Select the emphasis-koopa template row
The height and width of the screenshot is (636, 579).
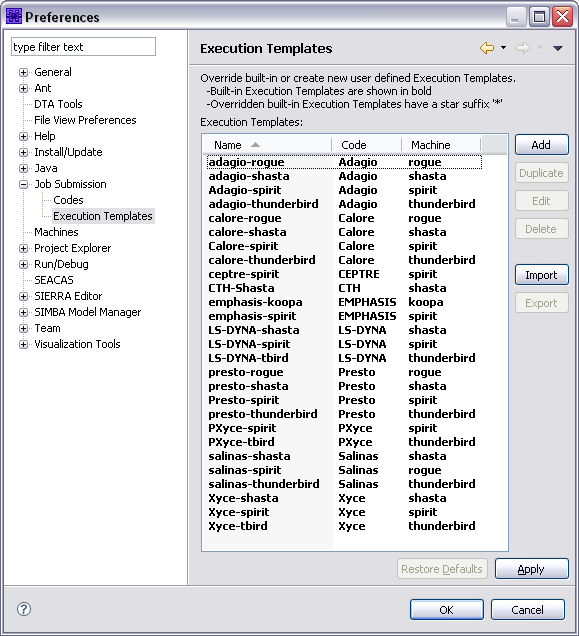[x=344, y=302]
